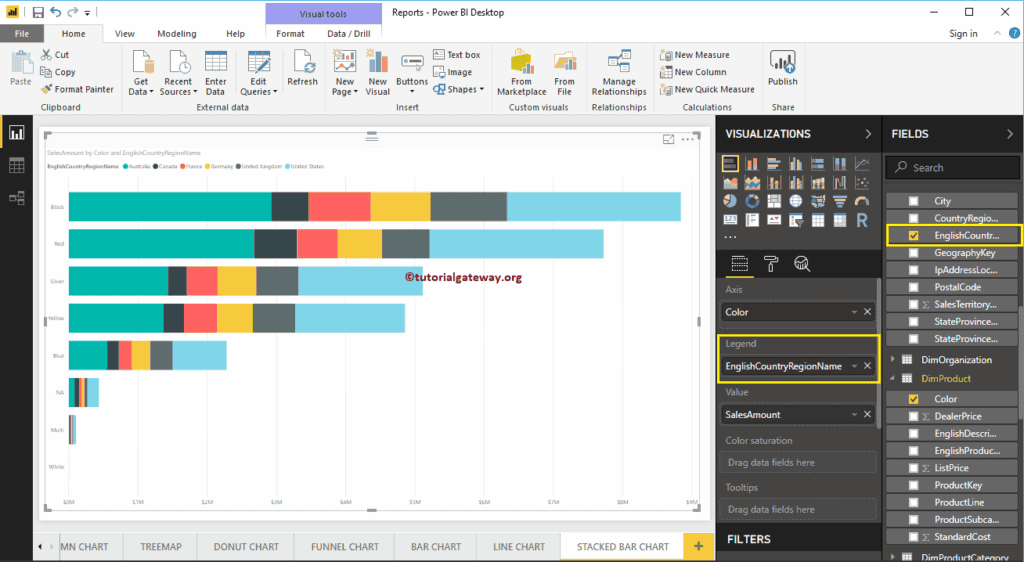This screenshot has height=562, width=1024.
Task: Go to the LINE CHART page tab
Action: click(519, 547)
